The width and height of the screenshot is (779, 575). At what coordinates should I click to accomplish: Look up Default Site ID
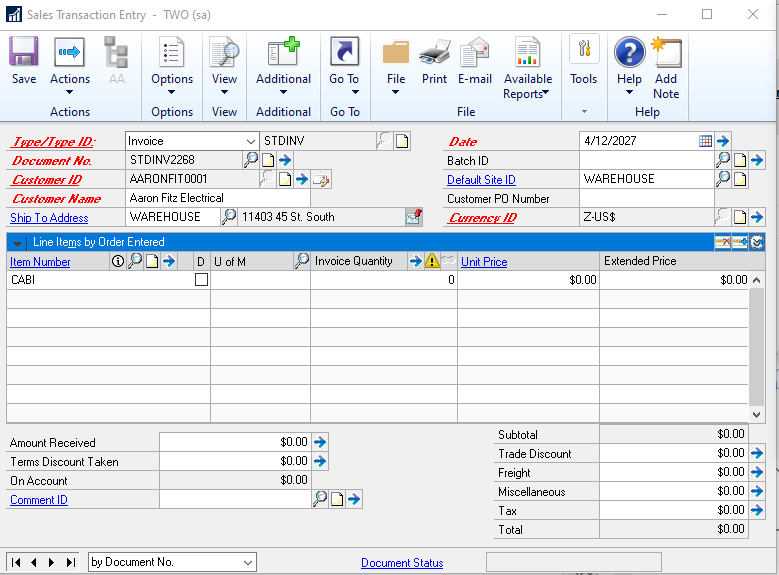click(x=723, y=178)
